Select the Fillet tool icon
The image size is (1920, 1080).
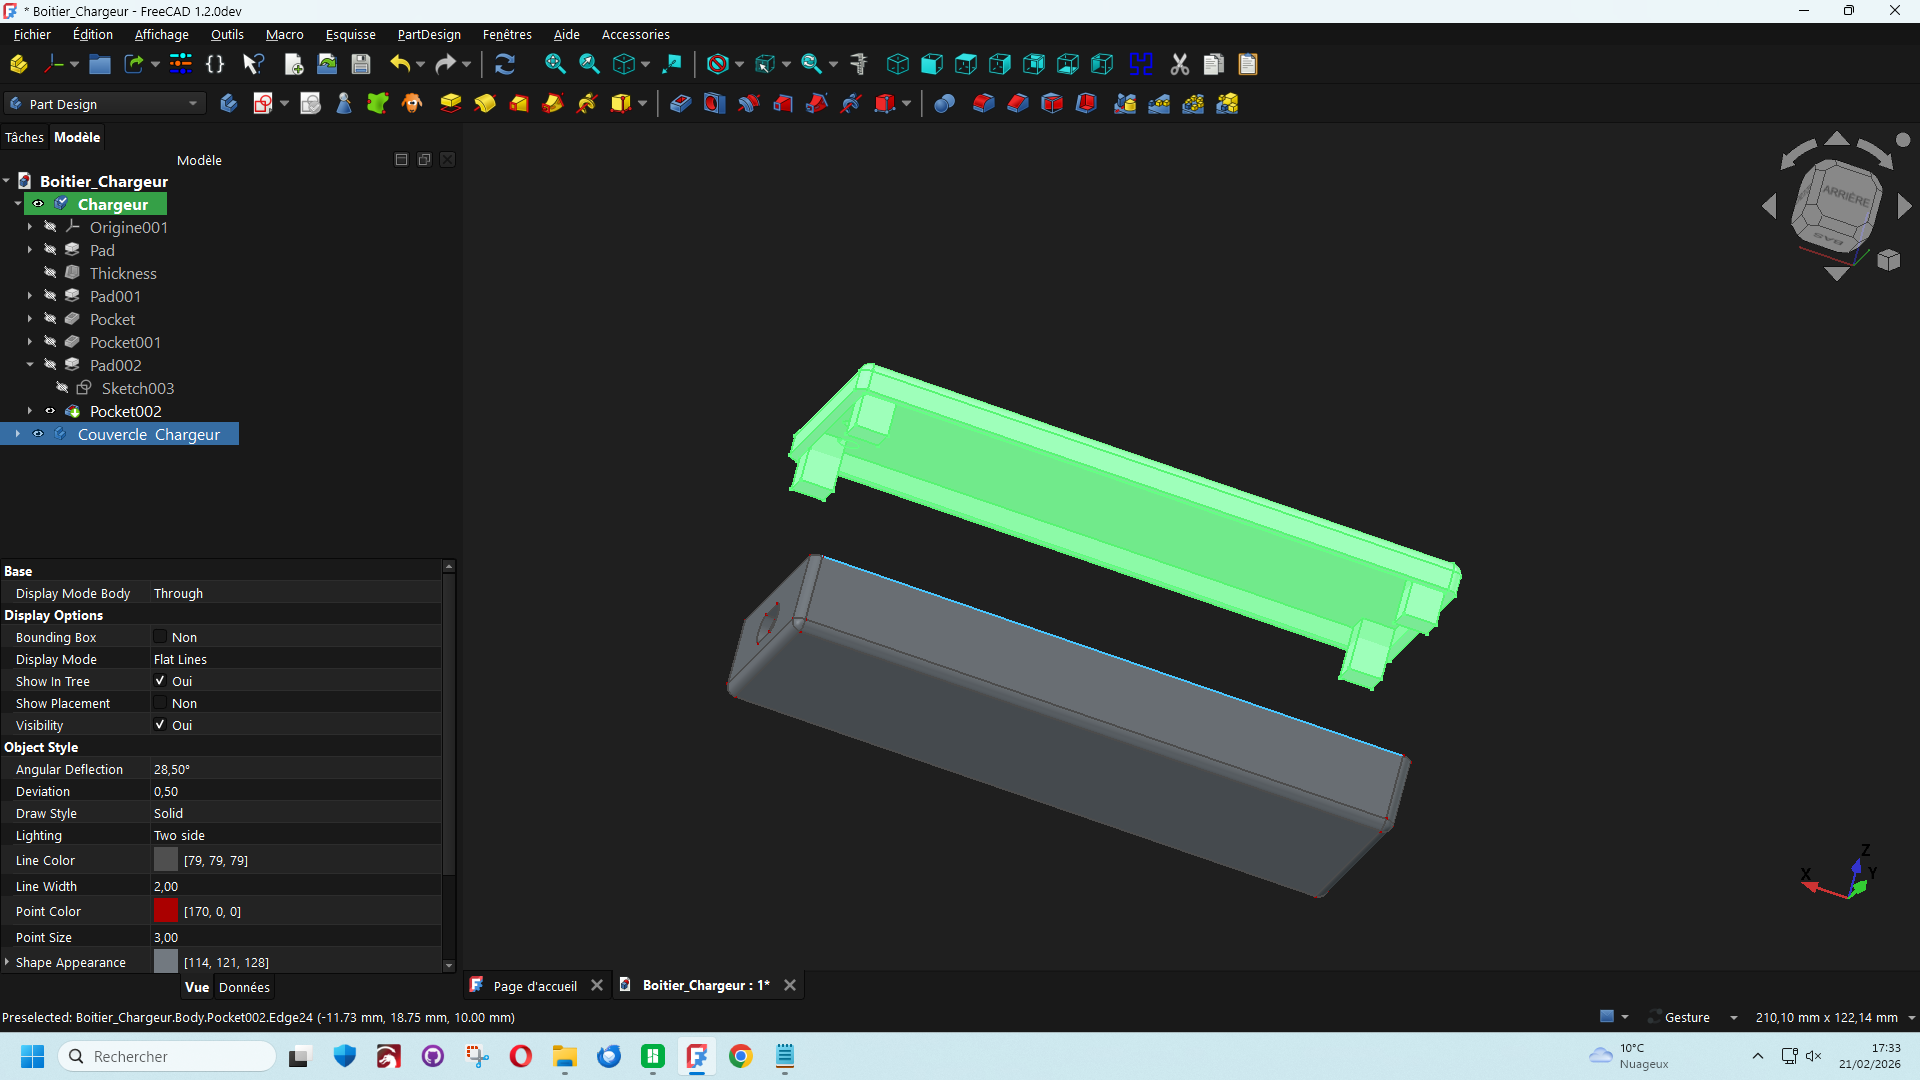pyautogui.click(x=984, y=103)
